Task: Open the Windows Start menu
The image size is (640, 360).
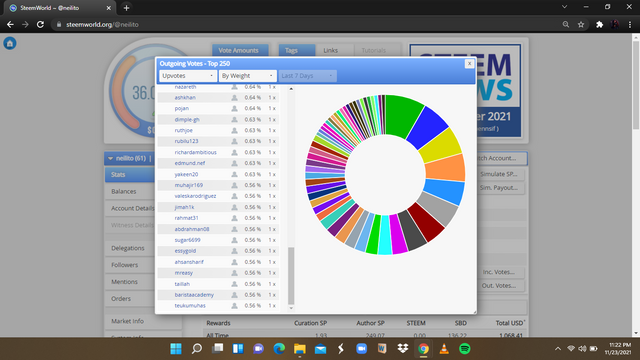Action: (x=176, y=349)
